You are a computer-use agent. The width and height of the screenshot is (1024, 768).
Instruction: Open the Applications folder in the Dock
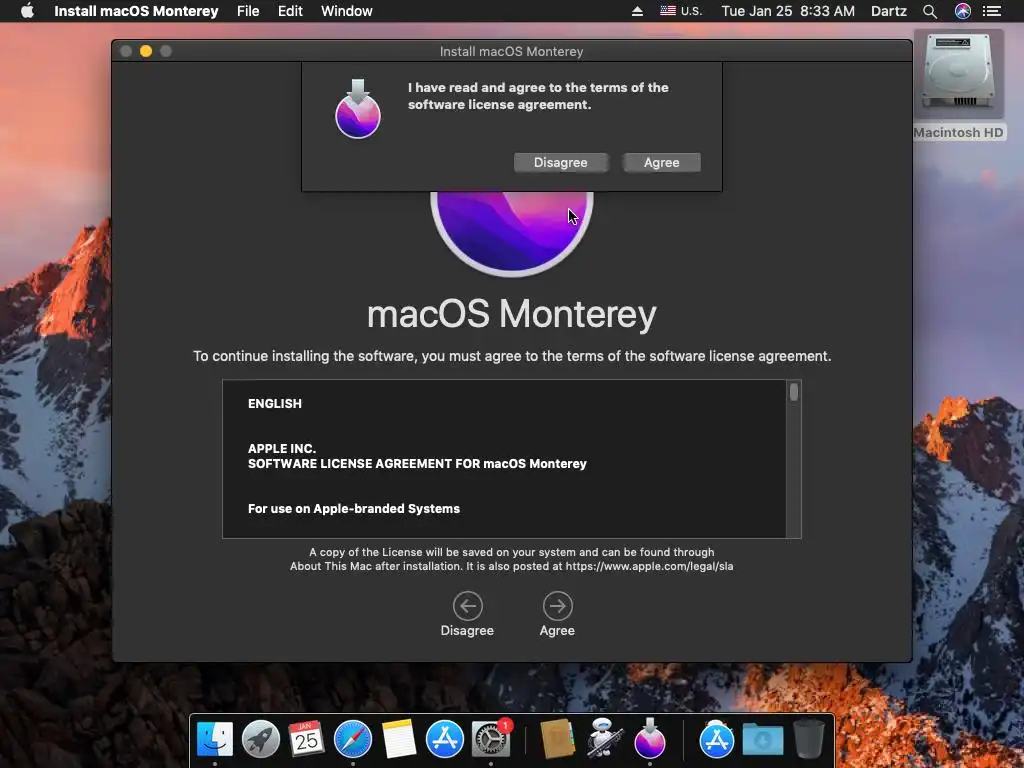coord(716,739)
